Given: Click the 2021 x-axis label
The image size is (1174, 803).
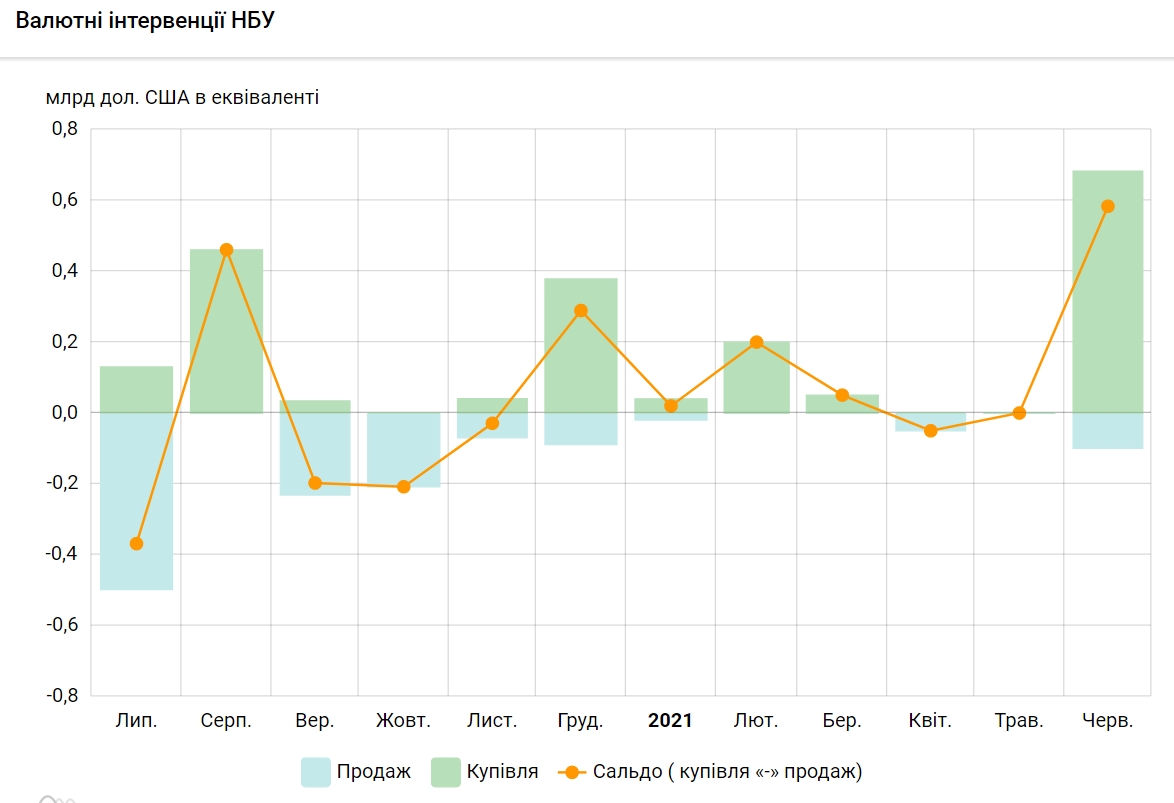Looking at the screenshot, I should [x=670, y=721].
